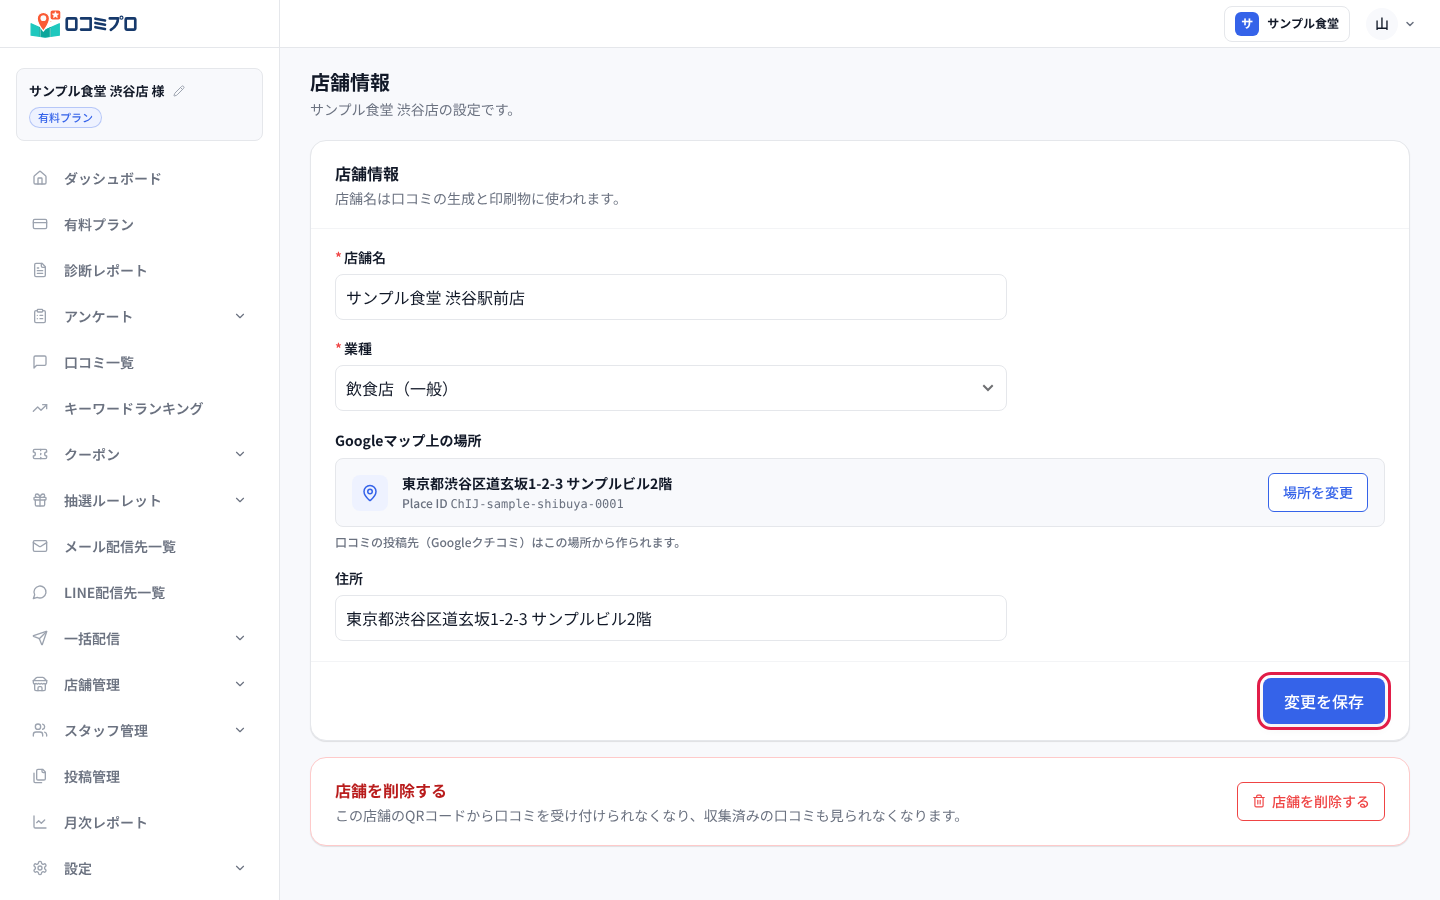Click the 診断レポート document icon

pos(40,270)
